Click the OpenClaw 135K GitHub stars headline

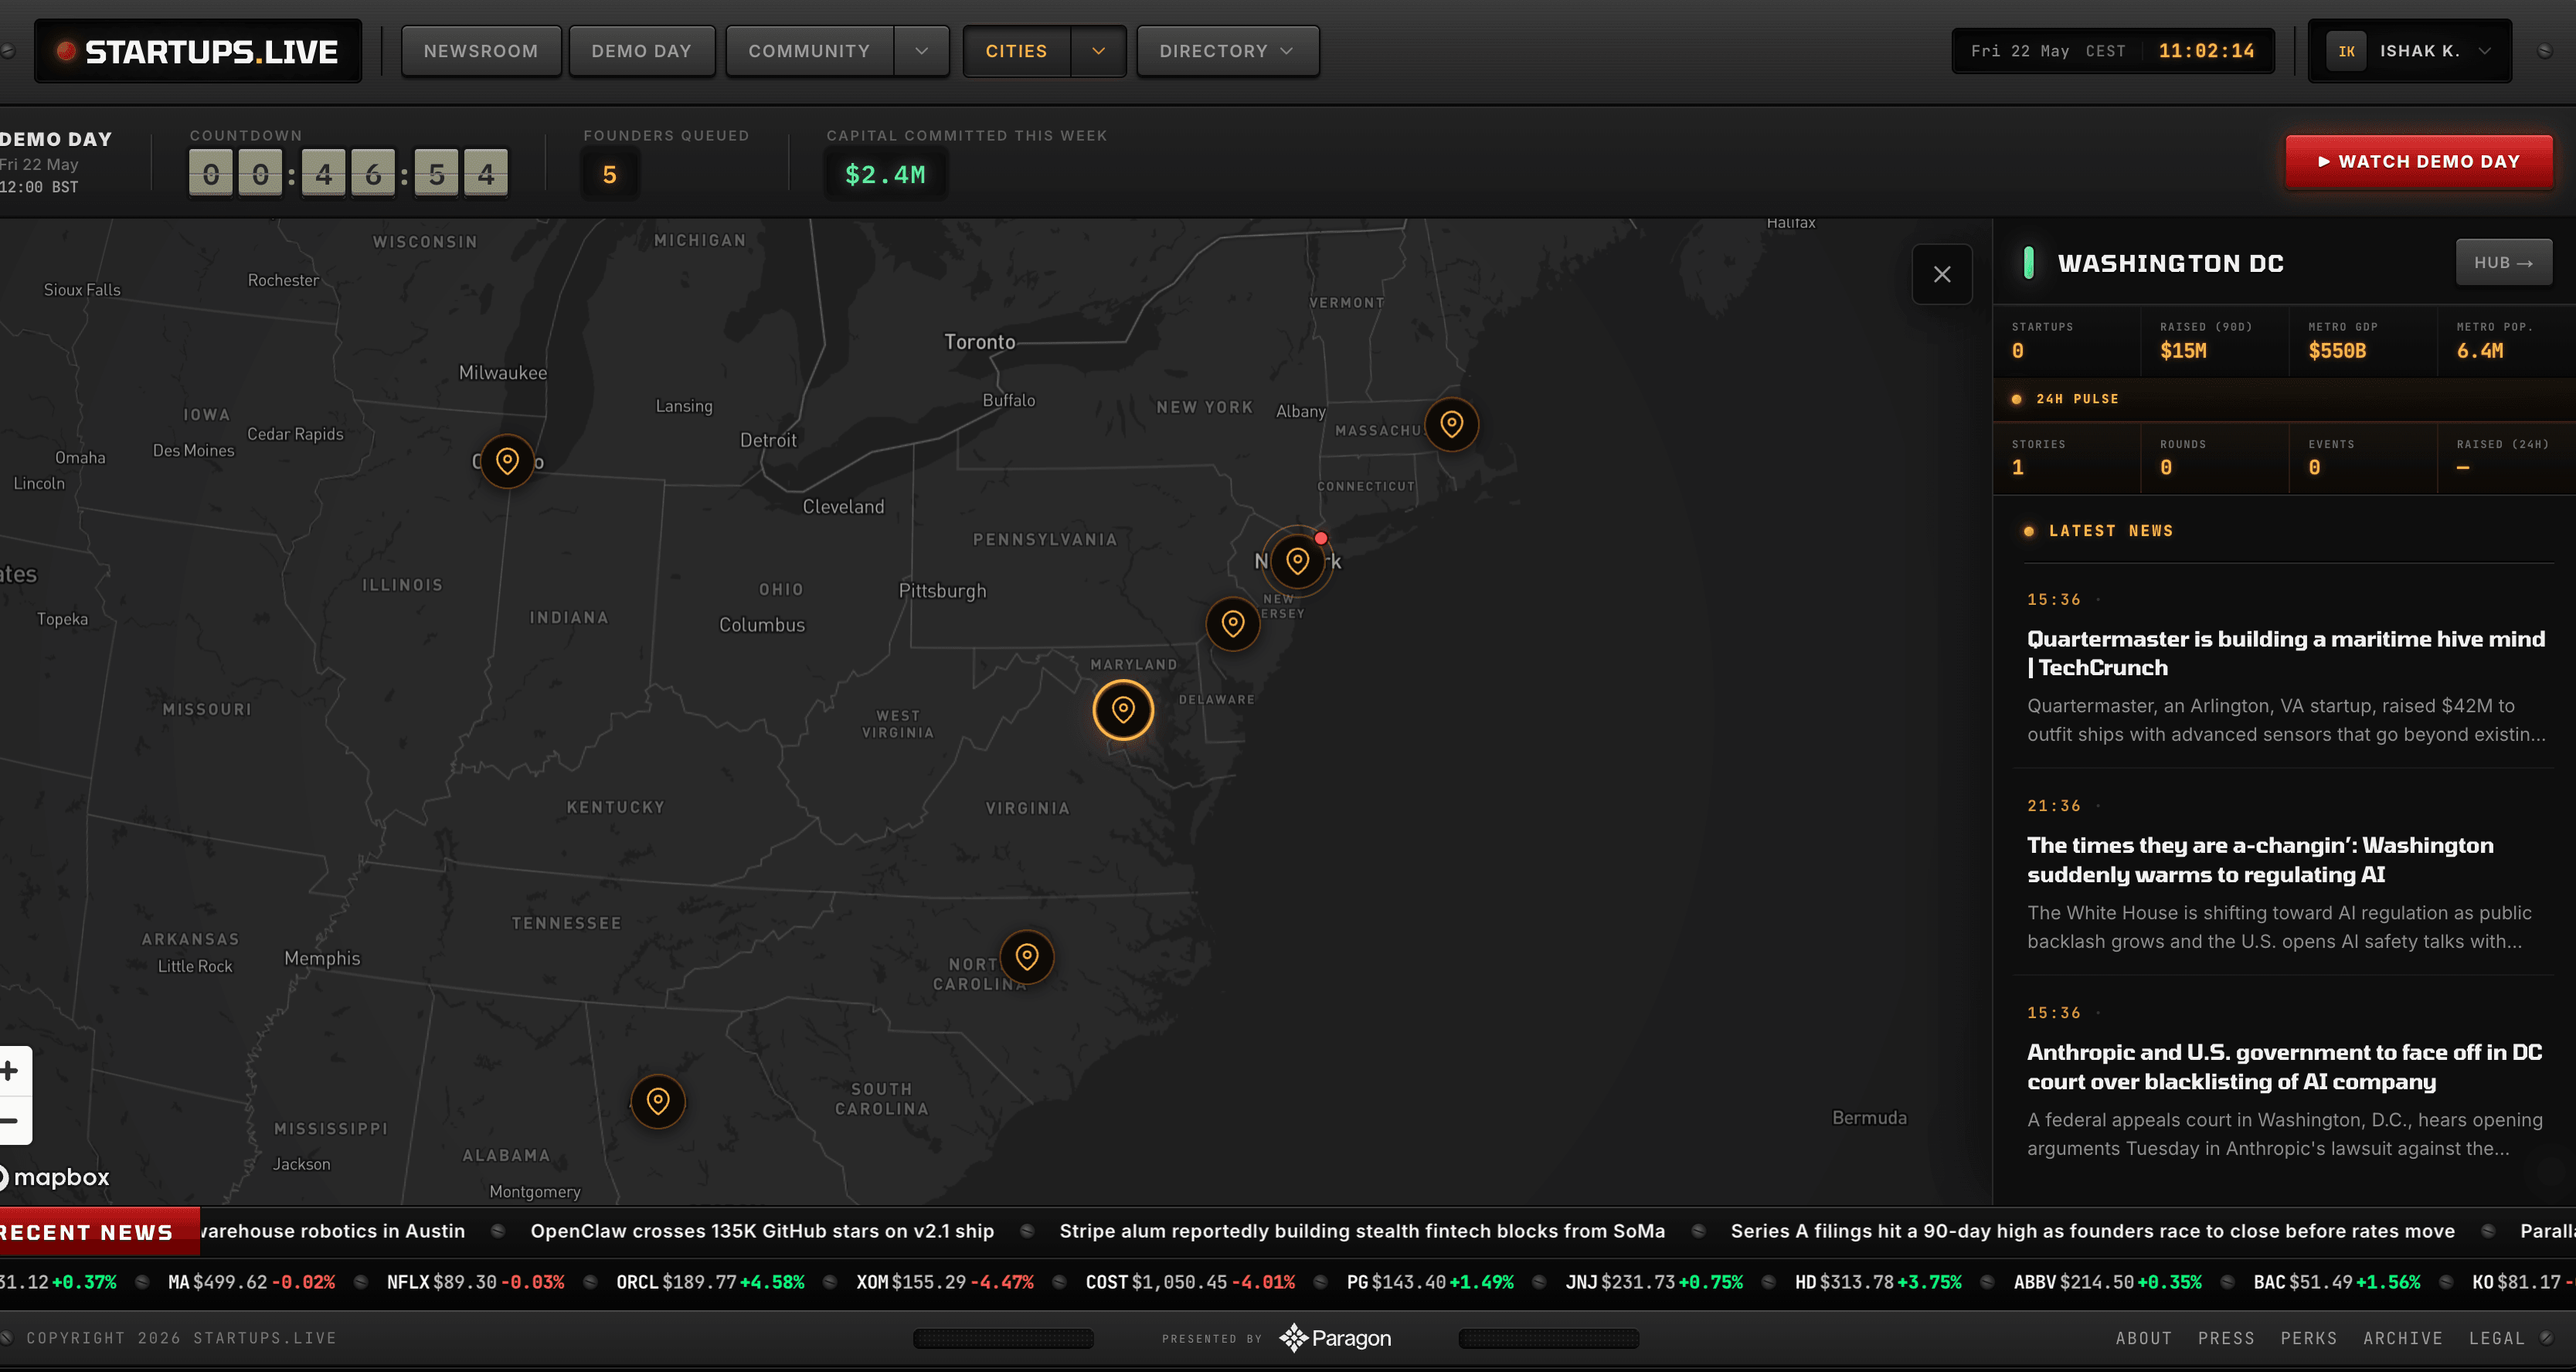(x=762, y=1231)
